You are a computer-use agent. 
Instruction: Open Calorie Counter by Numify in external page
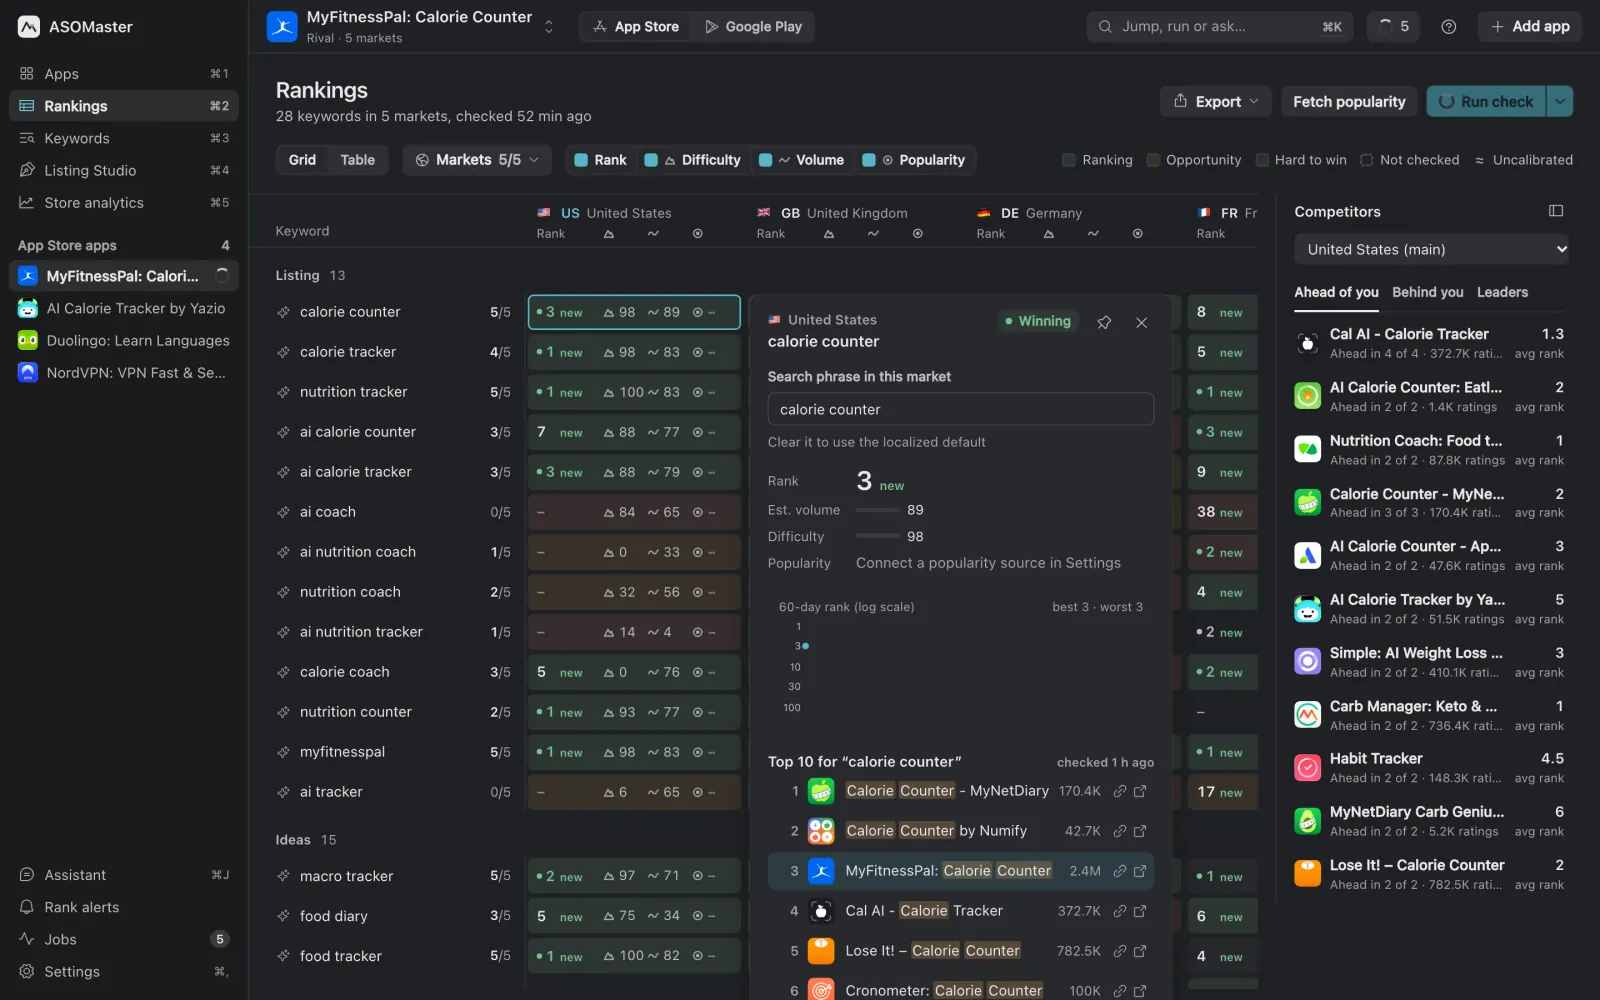(x=1140, y=831)
